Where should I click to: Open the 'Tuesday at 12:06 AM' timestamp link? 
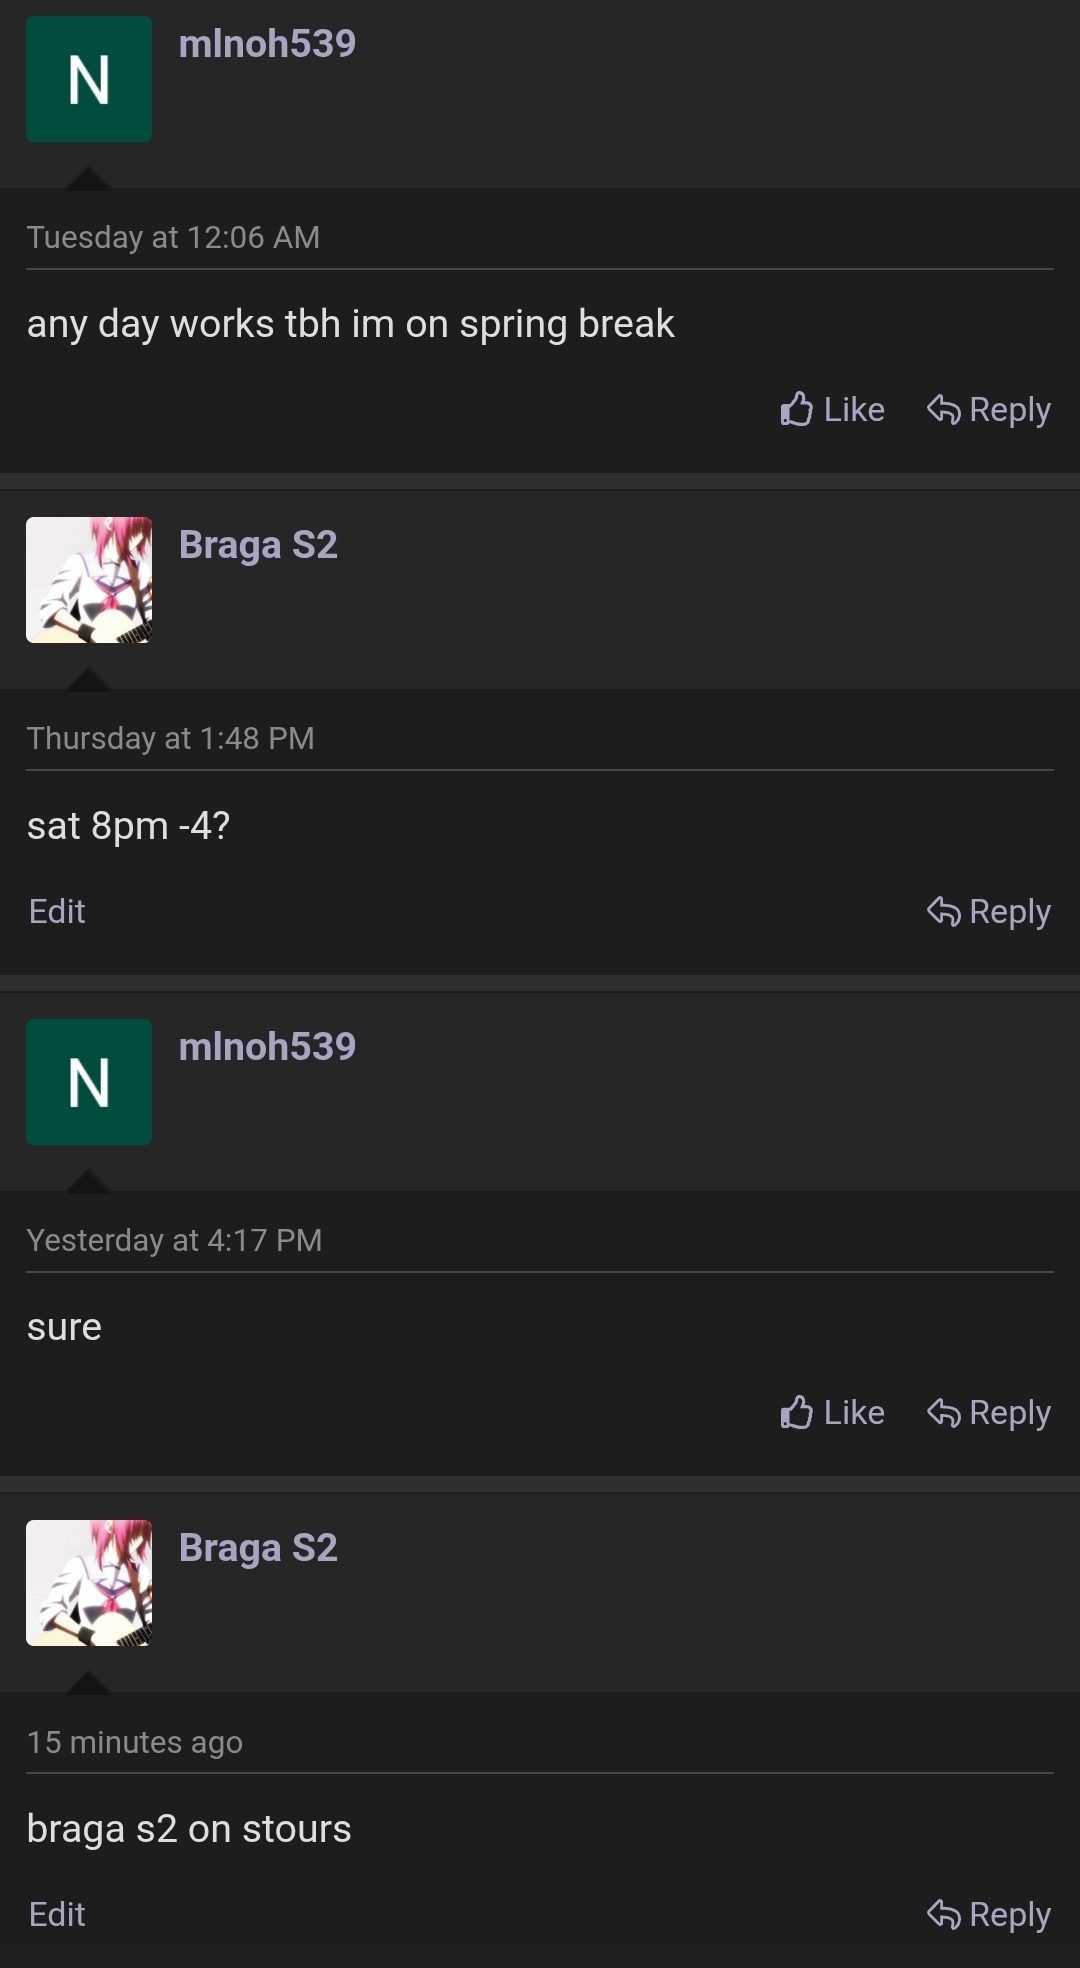pos(173,237)
